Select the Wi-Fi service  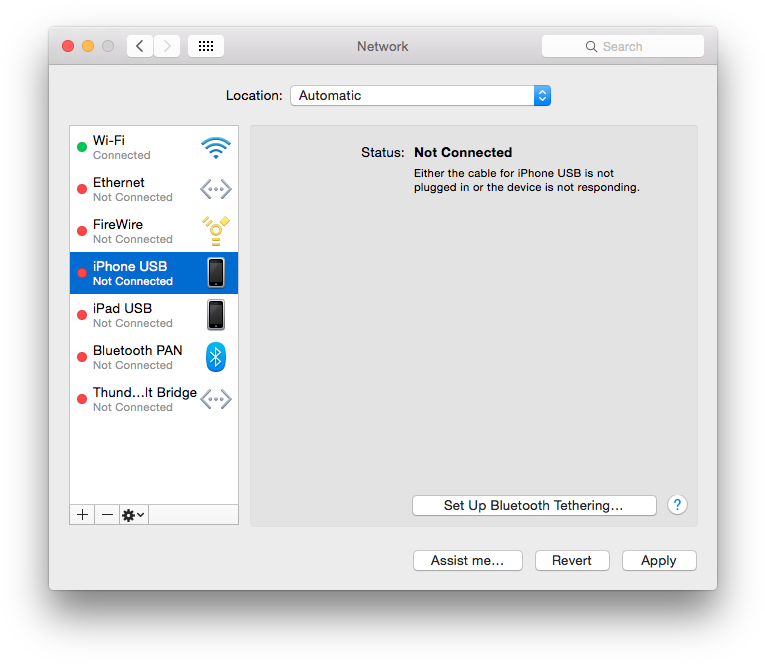point(154,147)
